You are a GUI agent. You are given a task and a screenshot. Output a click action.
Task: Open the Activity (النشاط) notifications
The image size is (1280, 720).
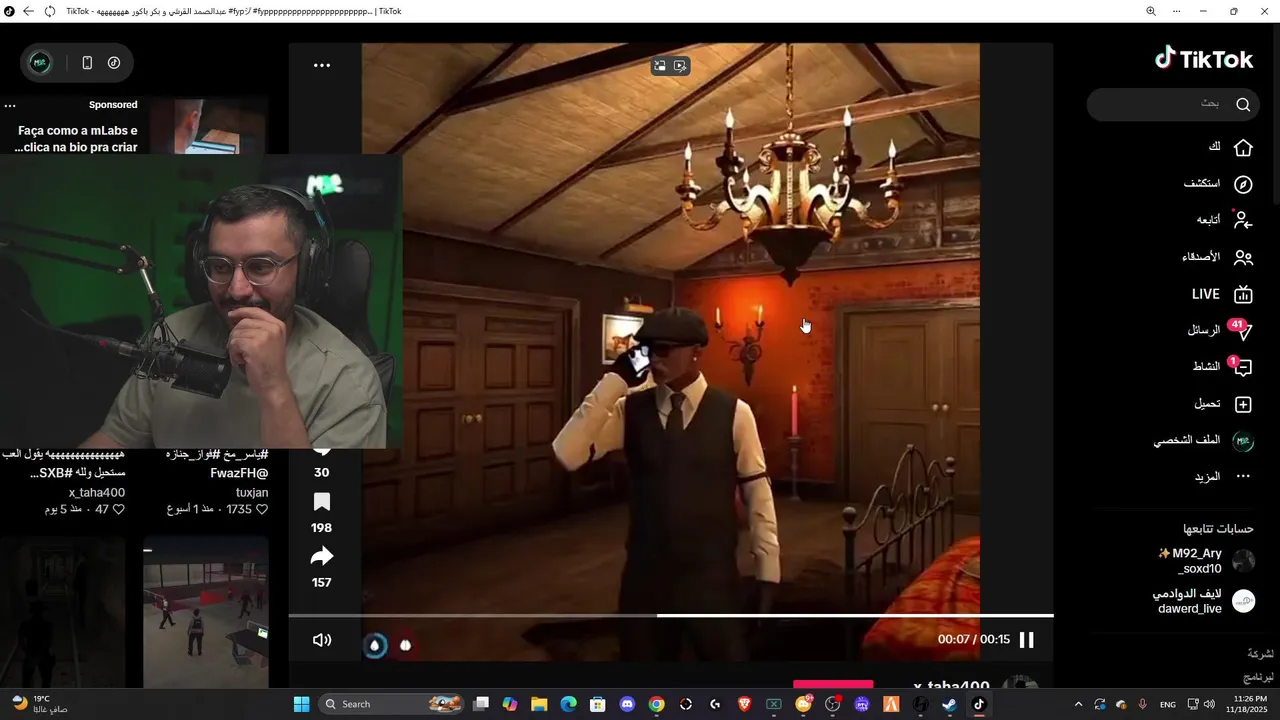click(x=1223, y=367)
